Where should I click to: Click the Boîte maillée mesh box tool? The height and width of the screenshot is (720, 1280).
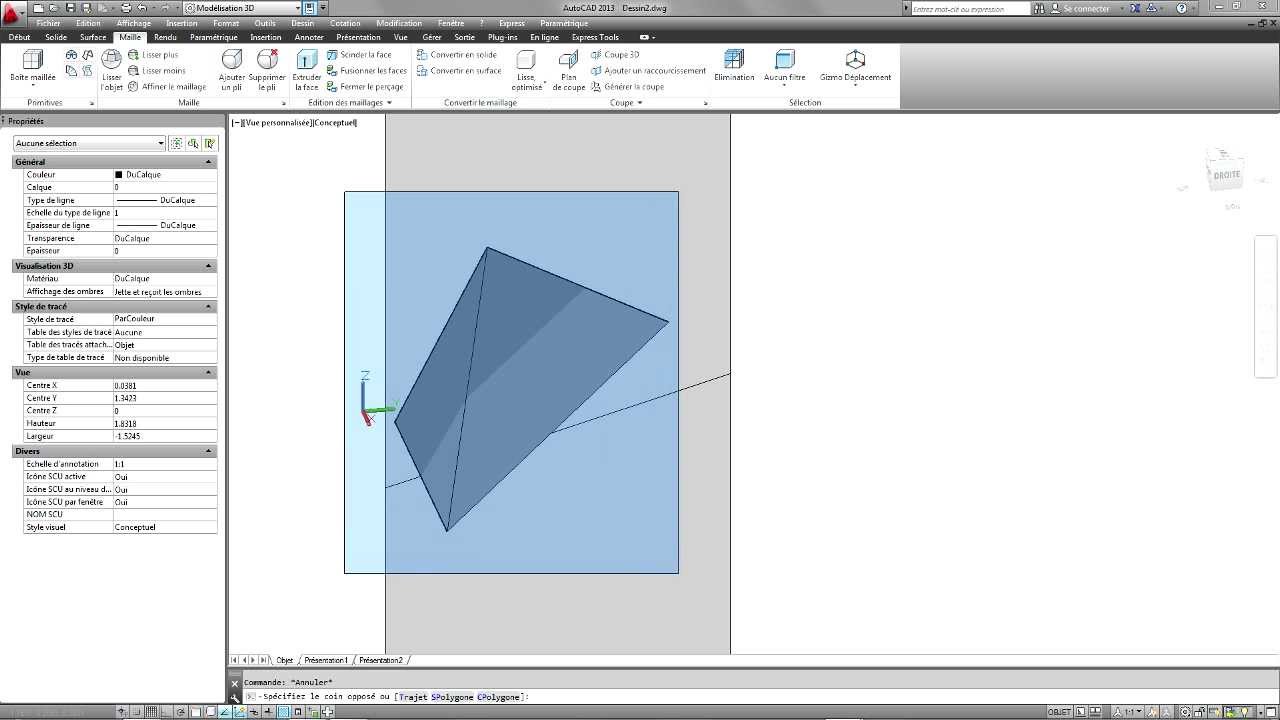pyautogui.click(x=33, y=68)
